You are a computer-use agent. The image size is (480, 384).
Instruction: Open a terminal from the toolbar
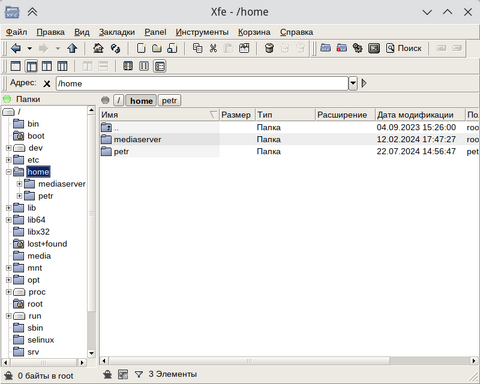pos(374,48)
